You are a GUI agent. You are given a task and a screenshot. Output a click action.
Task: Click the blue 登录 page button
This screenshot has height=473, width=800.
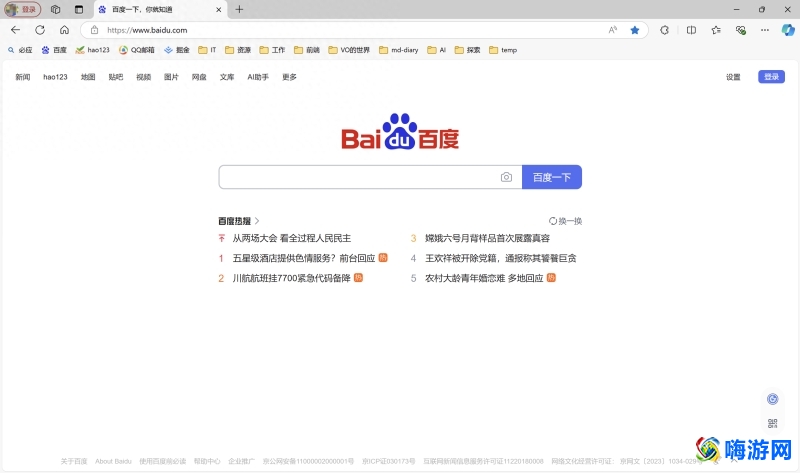pos(771,77)
